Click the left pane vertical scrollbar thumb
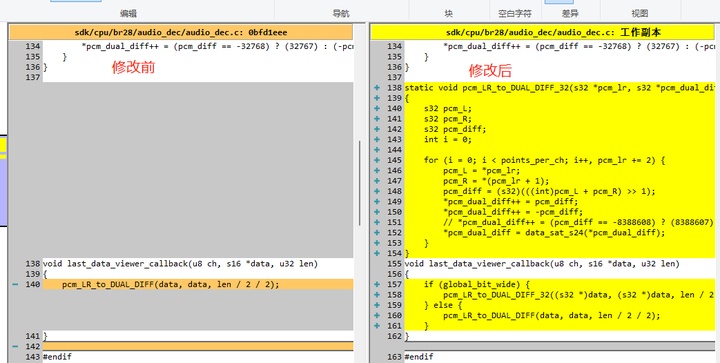The width and height of the screenshot is (720, 363). point(360,183)
